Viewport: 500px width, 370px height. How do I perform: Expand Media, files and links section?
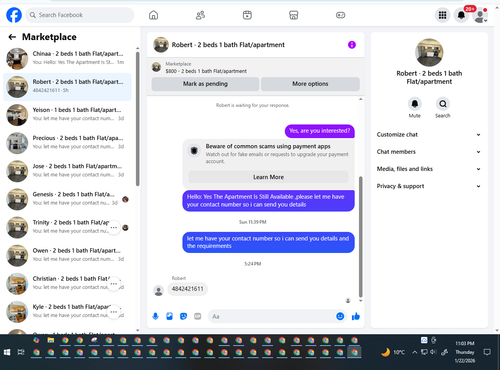point(429,169)
